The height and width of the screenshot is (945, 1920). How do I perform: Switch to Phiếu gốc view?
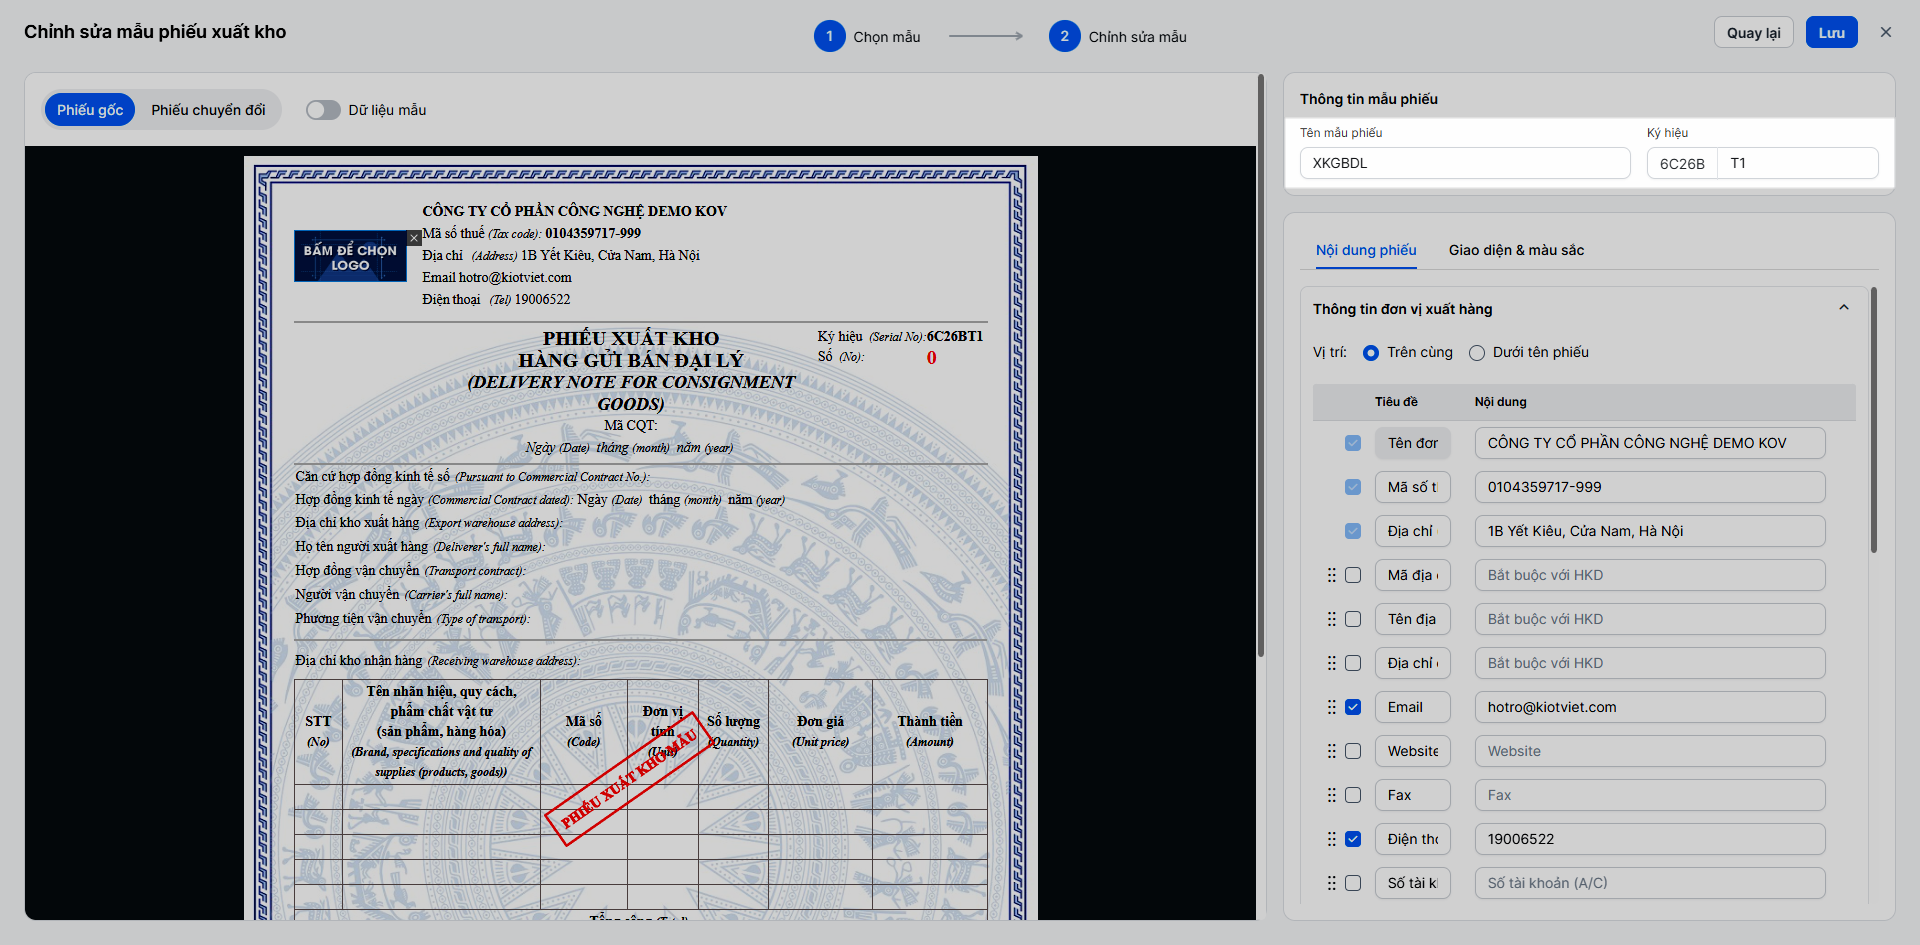90,110
